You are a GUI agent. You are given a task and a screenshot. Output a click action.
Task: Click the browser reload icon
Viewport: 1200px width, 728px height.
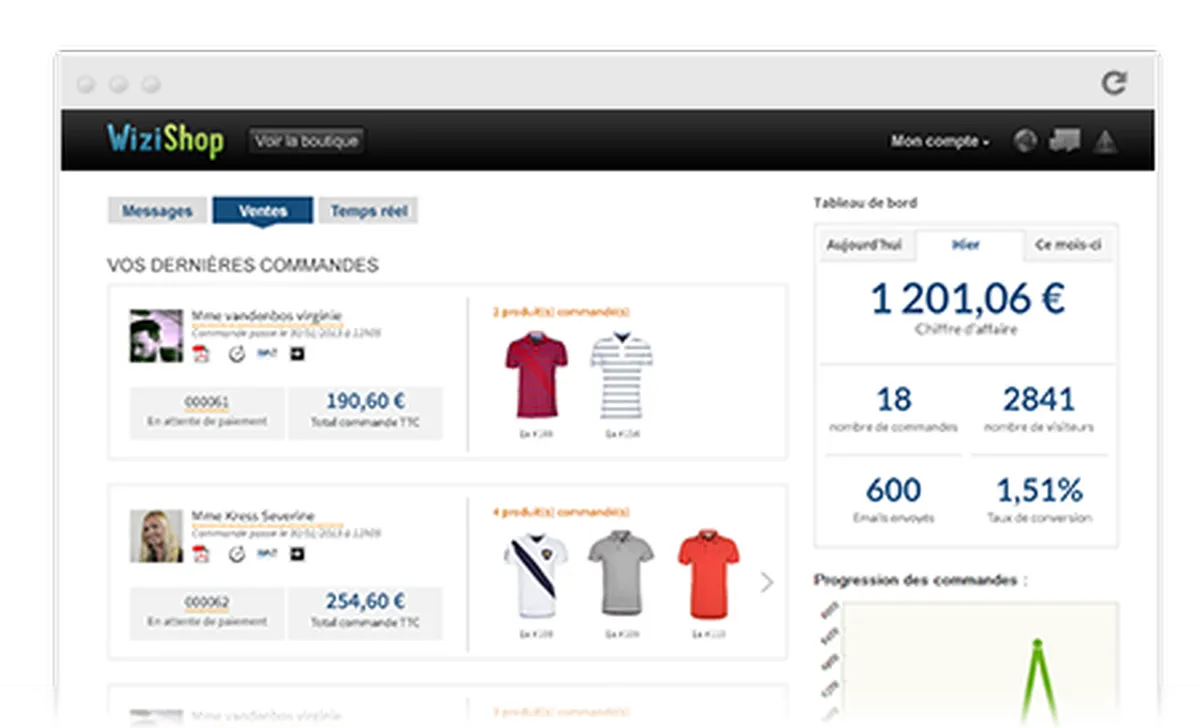[x=1114, y=83]
